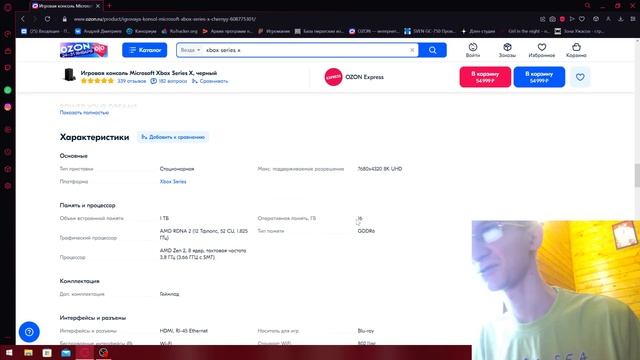
Task: Open the Везде search scope dropdown
Action: click(x=190, y=50)
